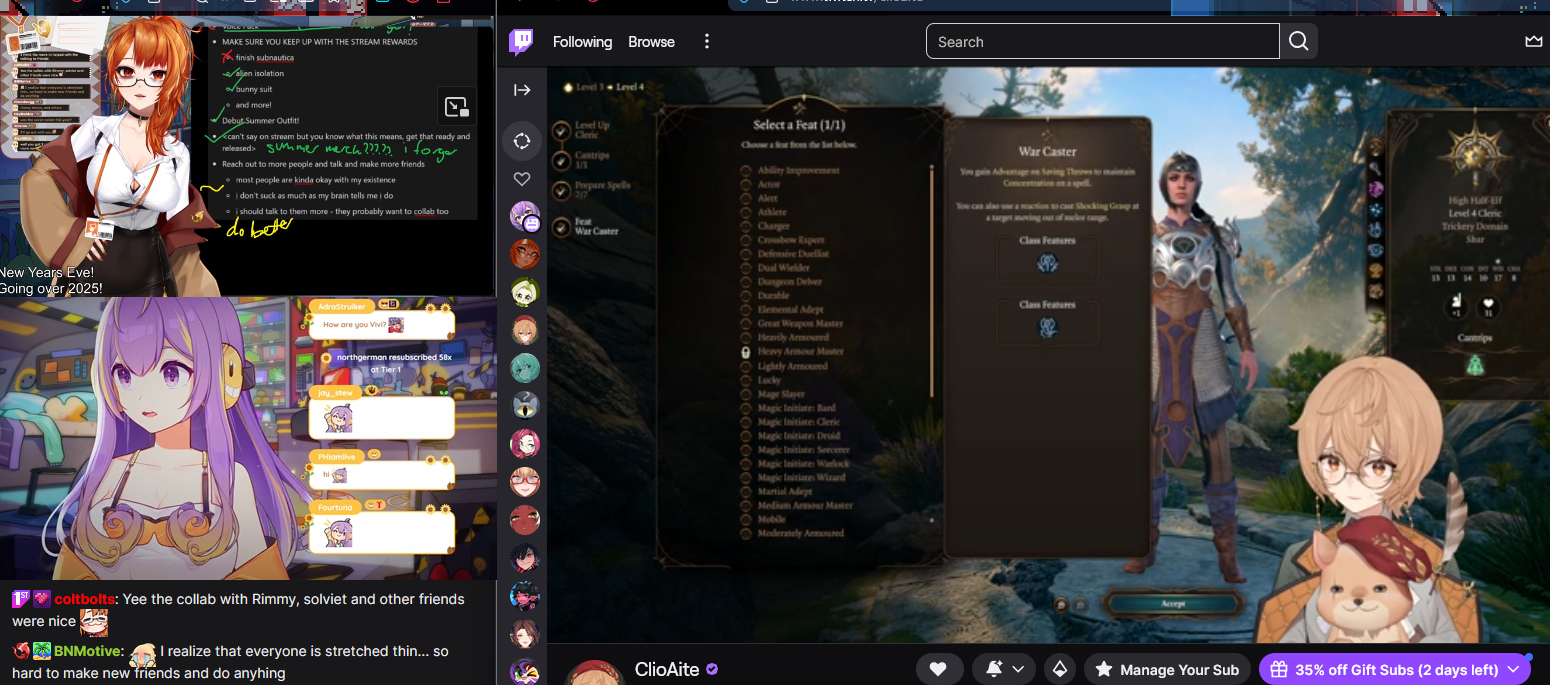Image resolution: width=1550 pixels, height=685 pixels.
Task: Open the Stories icon in sidebar
Action: pyautogui.click(x=522, y=141)
